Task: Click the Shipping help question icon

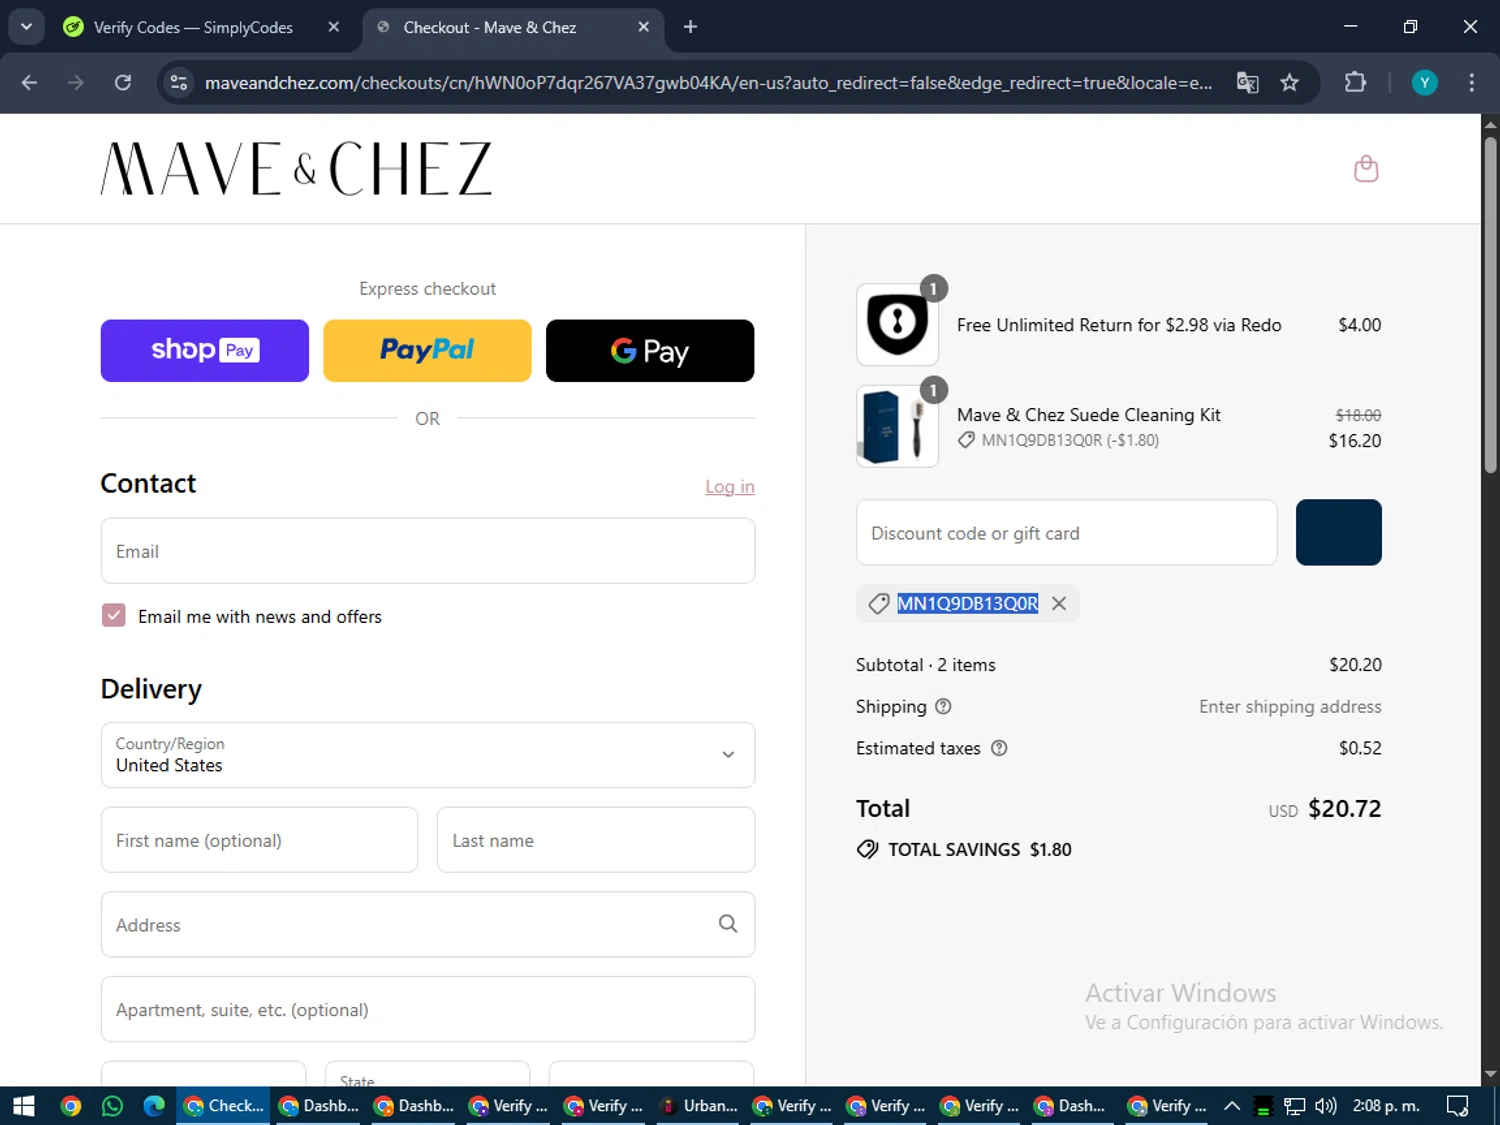Action: pos(943,707)
